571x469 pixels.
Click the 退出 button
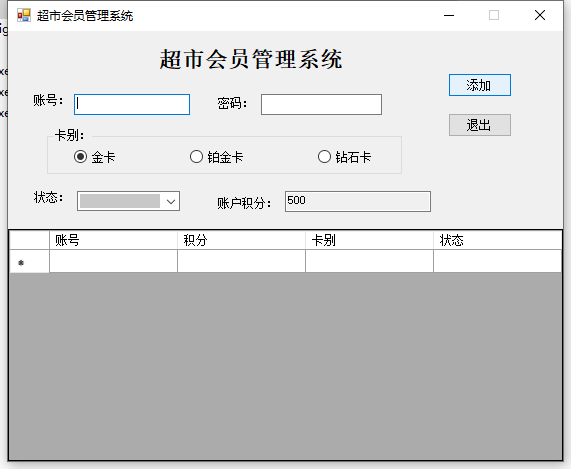480,125
